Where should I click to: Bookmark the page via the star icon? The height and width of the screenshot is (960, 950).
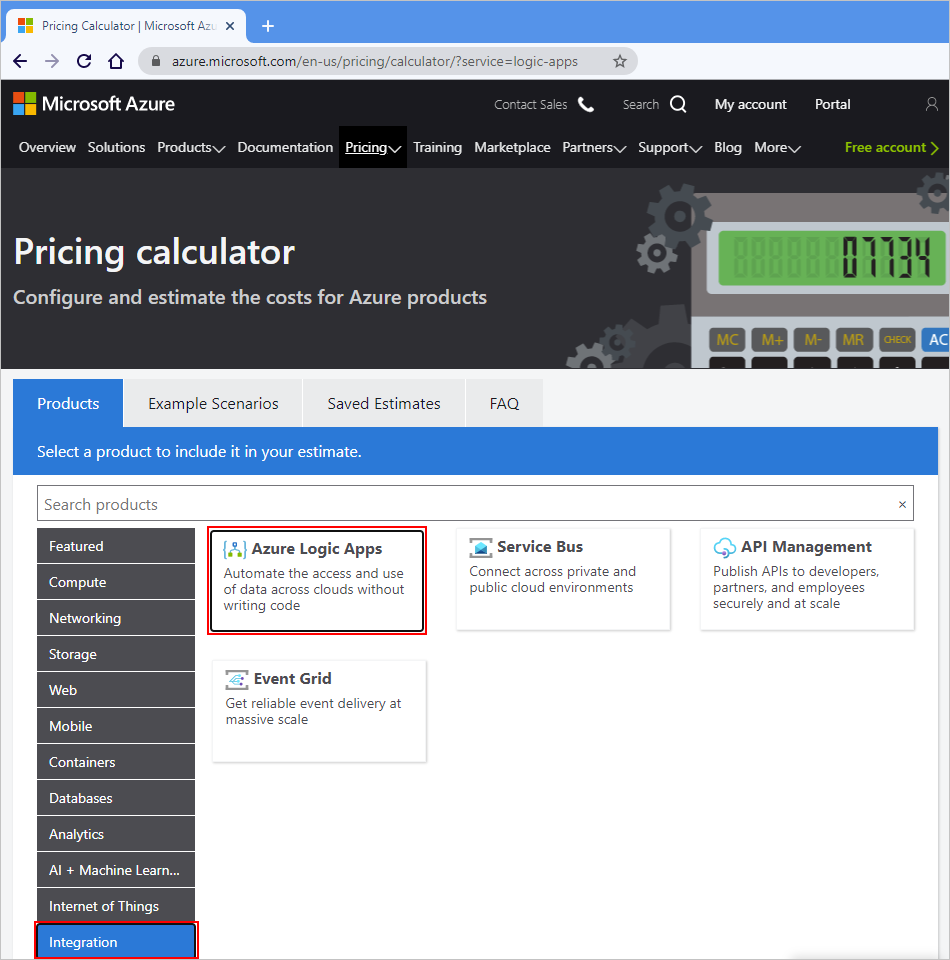tap(619, 60)
